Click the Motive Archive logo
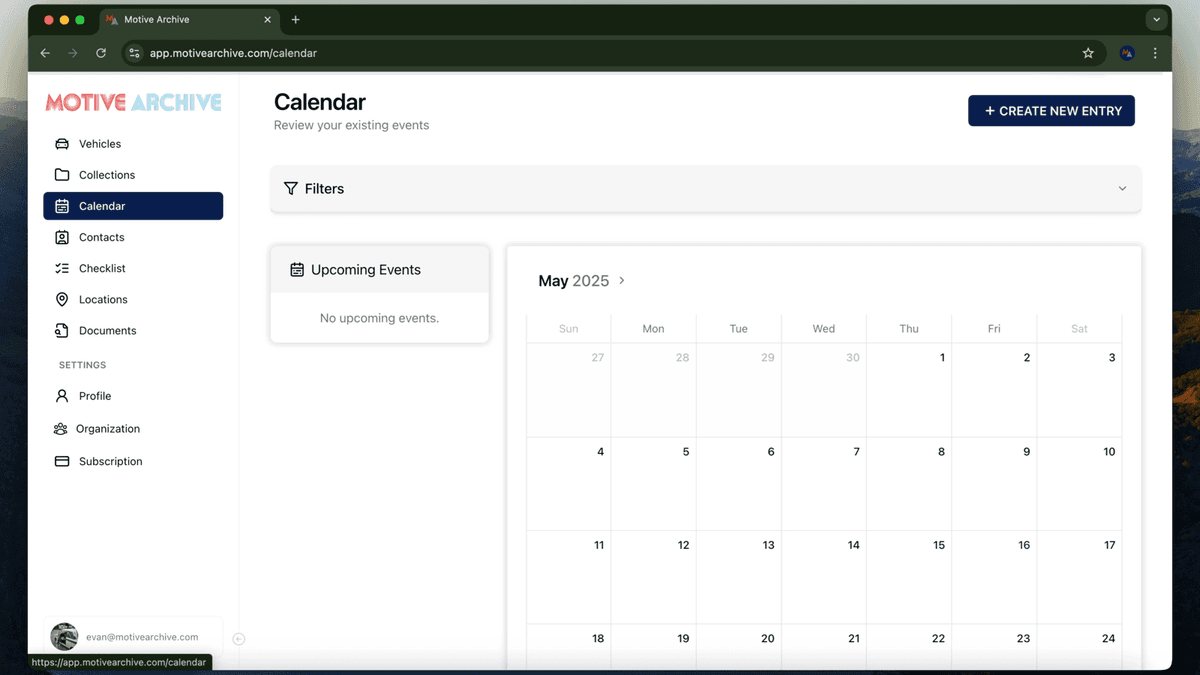Viewport: 1200px width, 675px height. tap(133, 102)
